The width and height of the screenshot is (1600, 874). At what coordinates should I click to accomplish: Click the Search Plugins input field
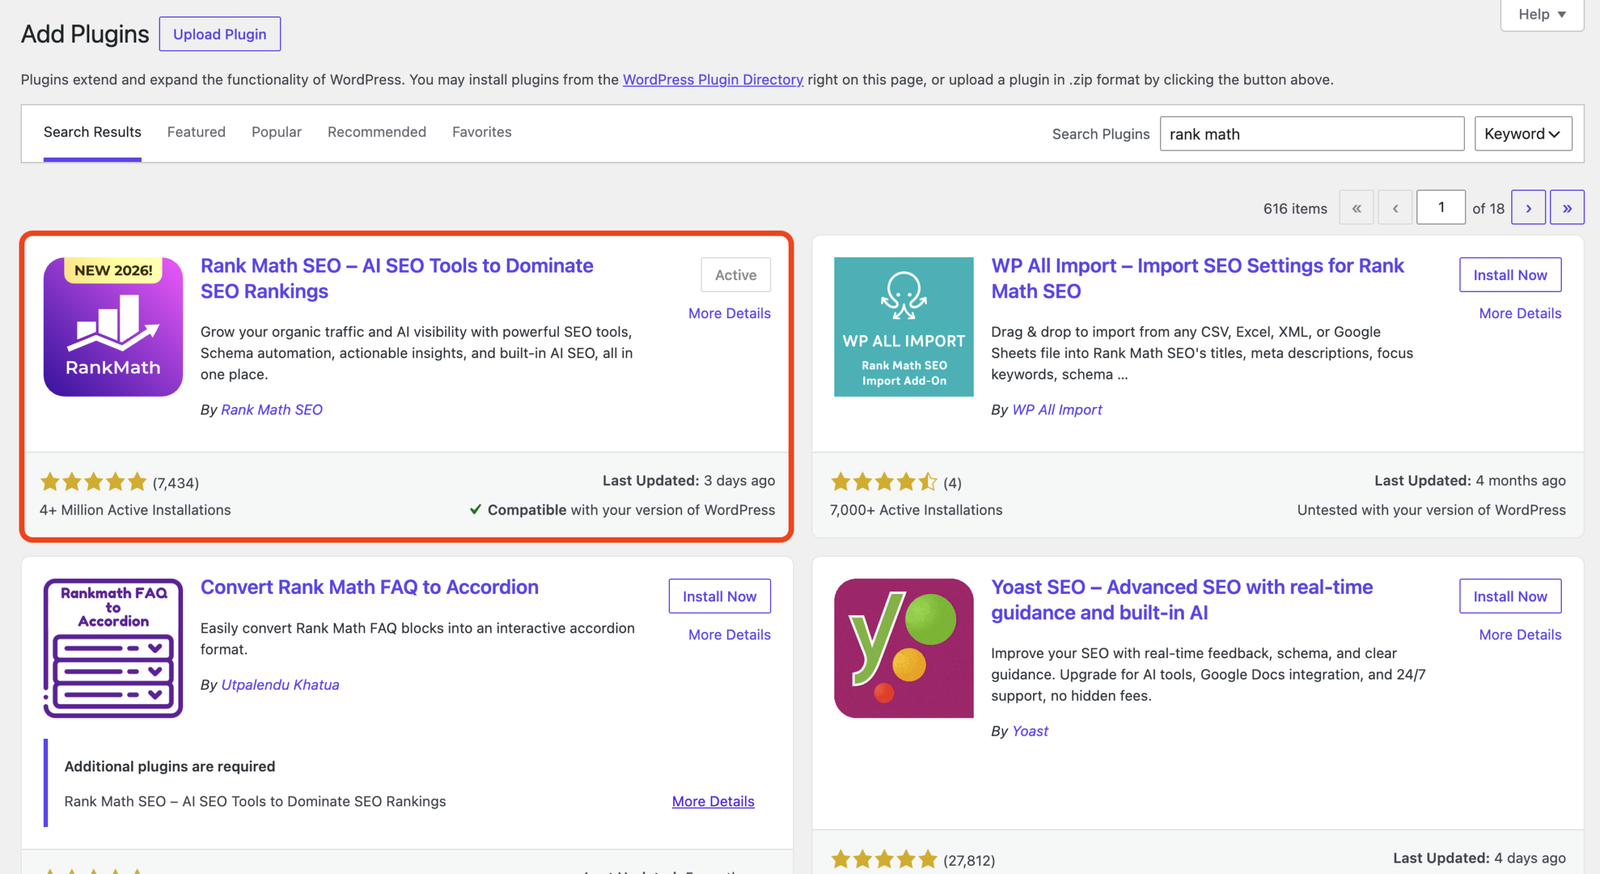click(x=1312, y=134)
